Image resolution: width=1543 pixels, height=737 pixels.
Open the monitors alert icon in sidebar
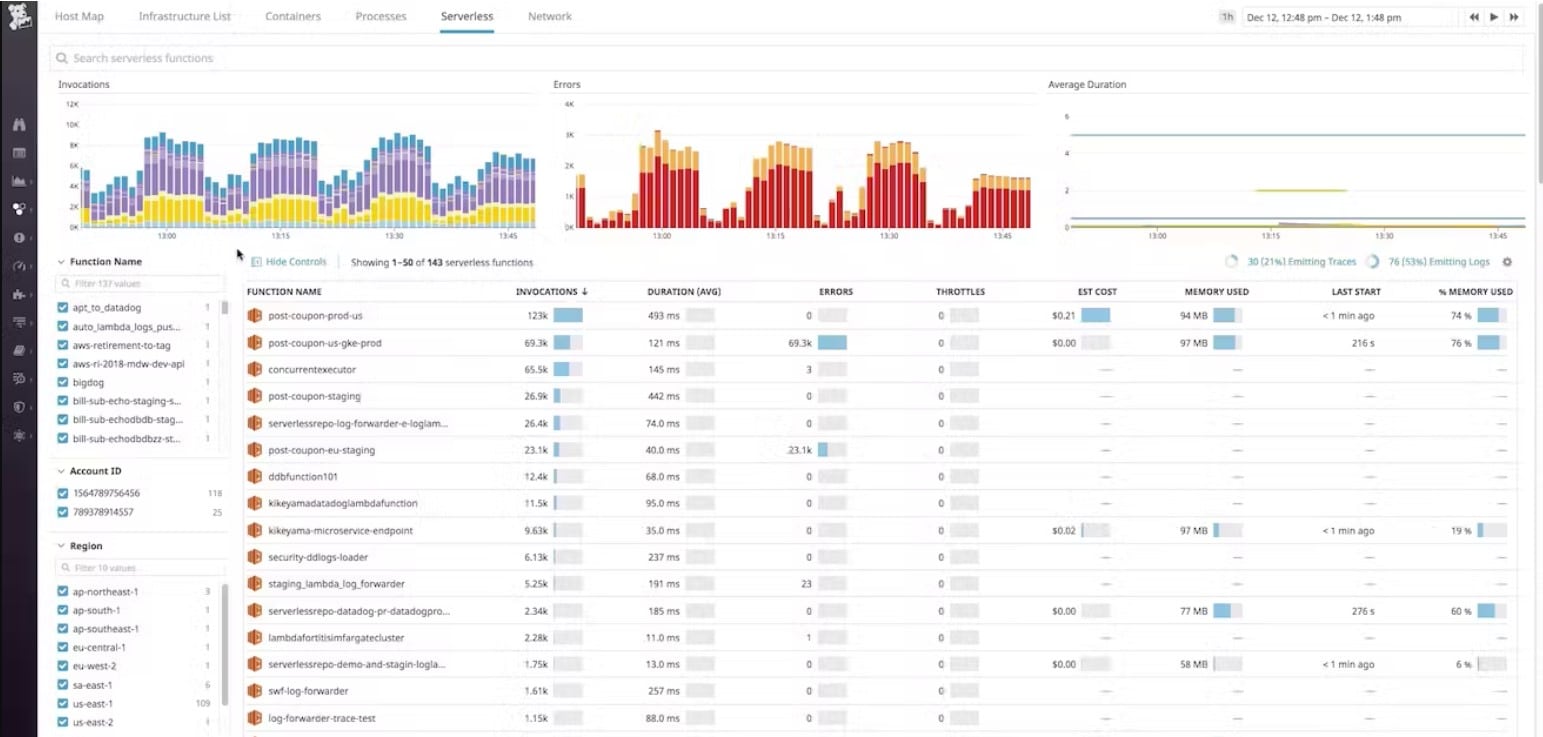pyautogui.click(x=18, y=238)
